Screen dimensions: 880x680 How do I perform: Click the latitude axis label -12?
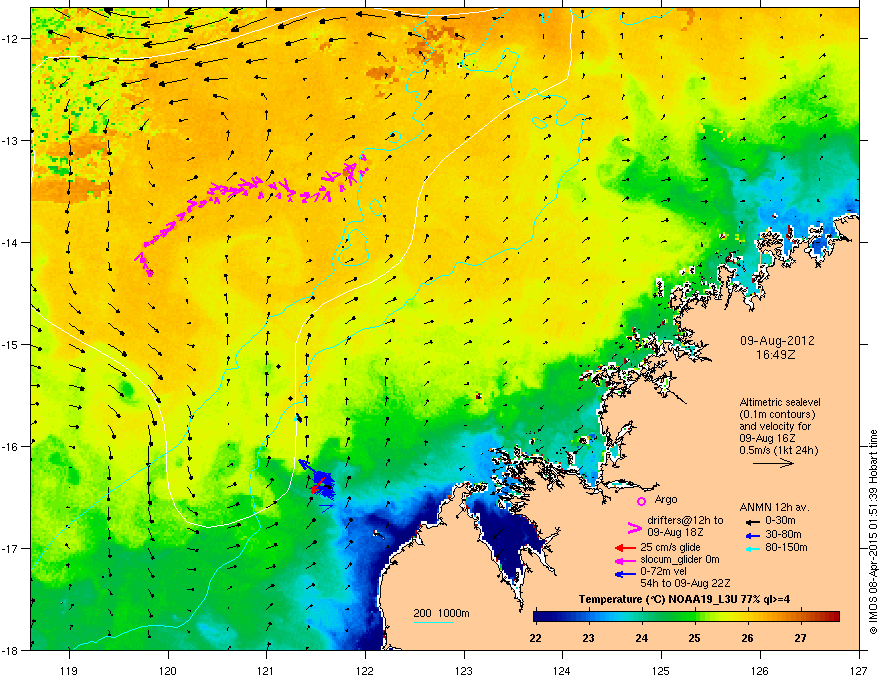coord(10,38)
